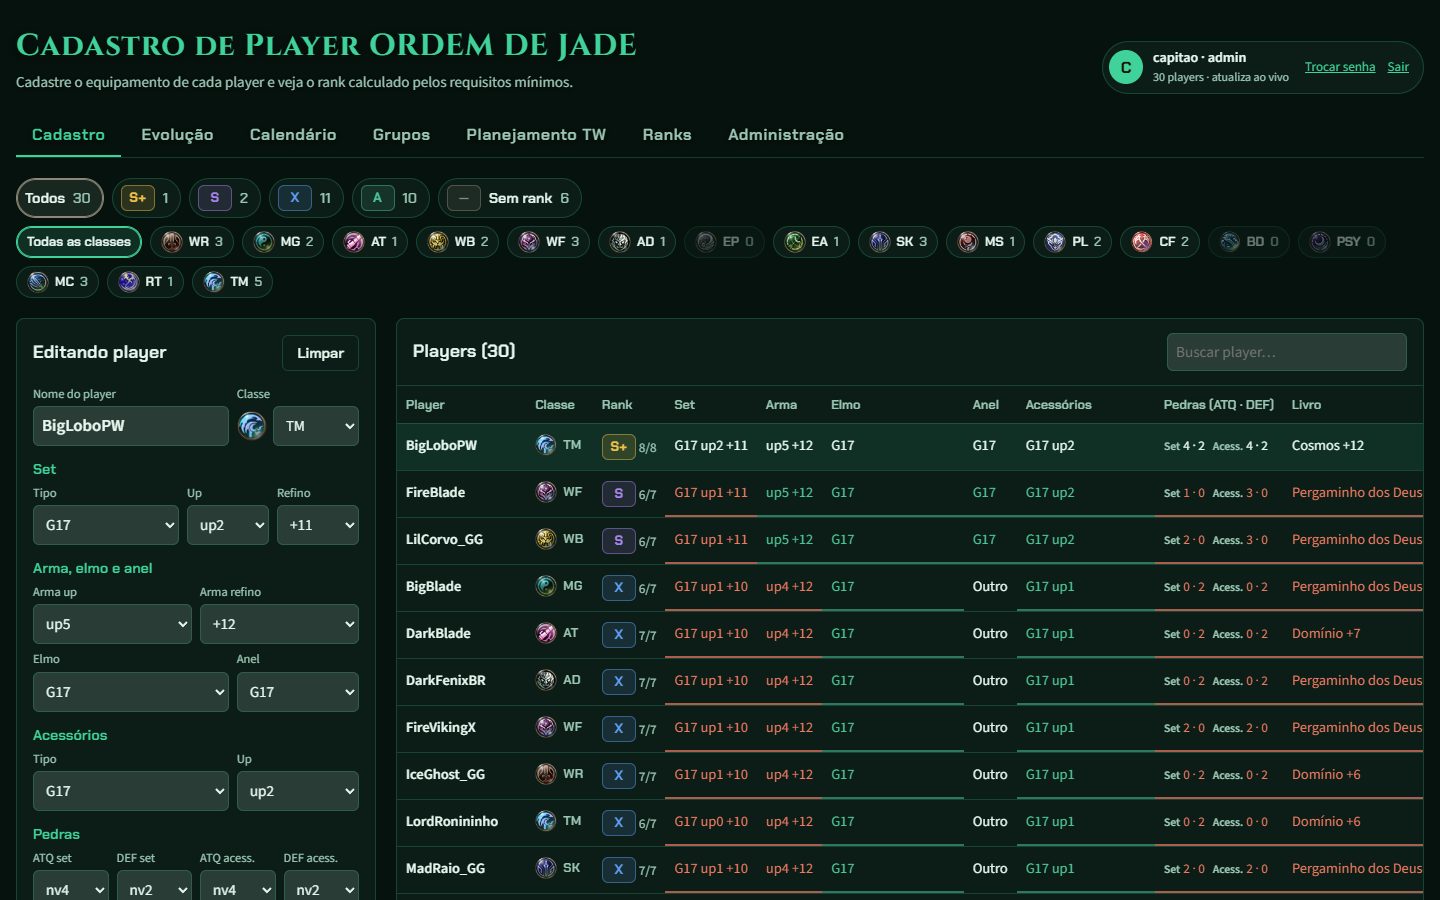Click the Trocar senha link

pyautogui.click(x=1340, y=67)
